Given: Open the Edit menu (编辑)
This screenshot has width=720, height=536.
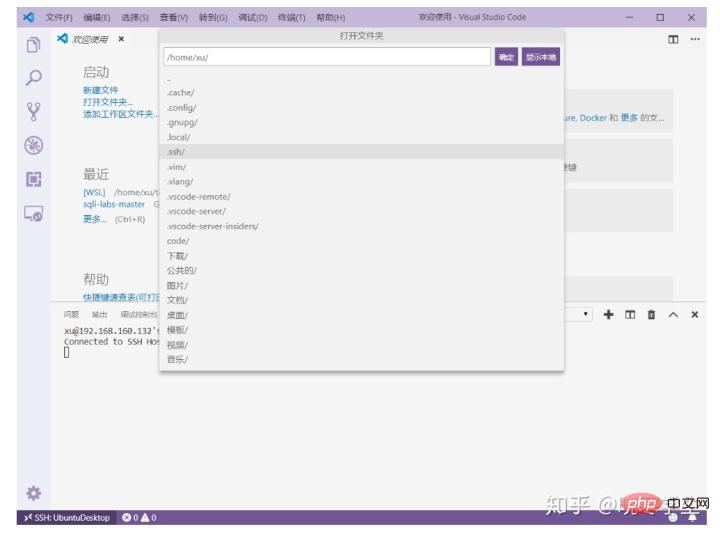Looking at the screenshot, I should [97, 17].
